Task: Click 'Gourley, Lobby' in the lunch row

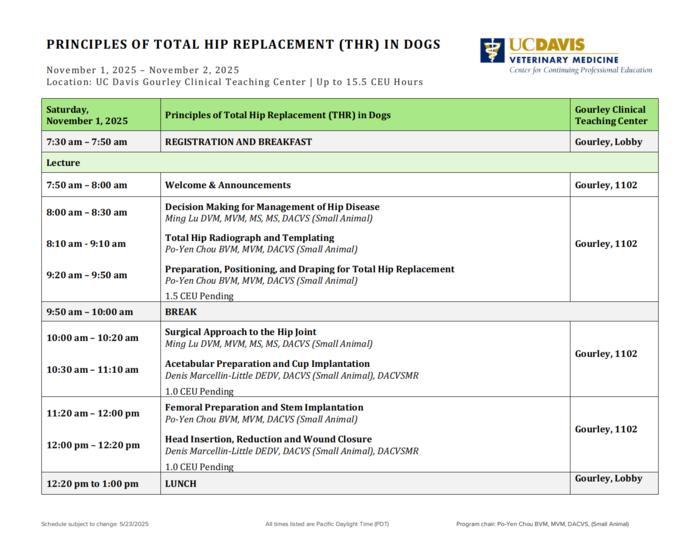Action: pyautogui.click(x=608, y=478)
